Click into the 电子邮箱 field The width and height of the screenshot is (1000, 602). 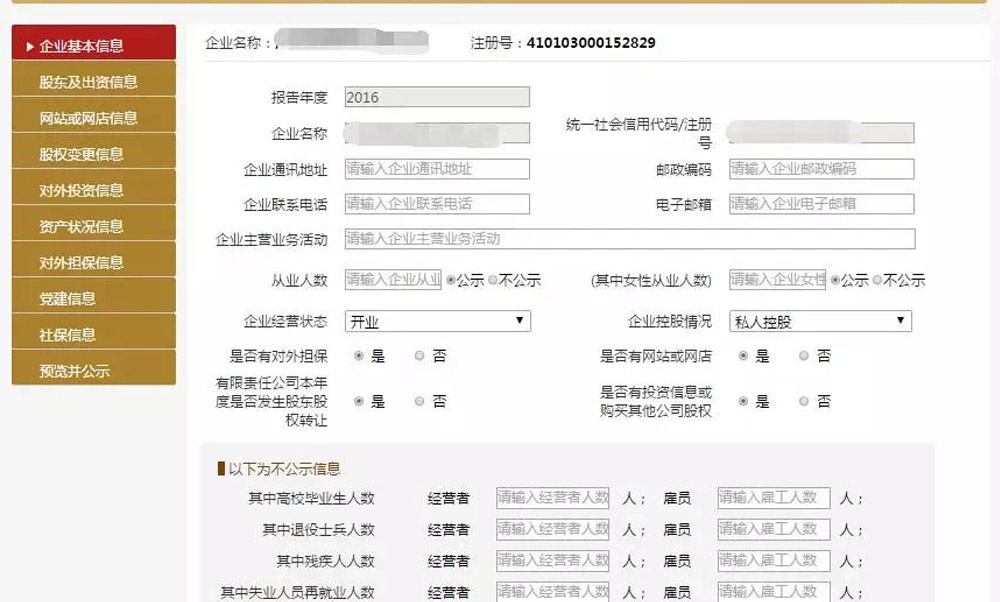(821, 204)
